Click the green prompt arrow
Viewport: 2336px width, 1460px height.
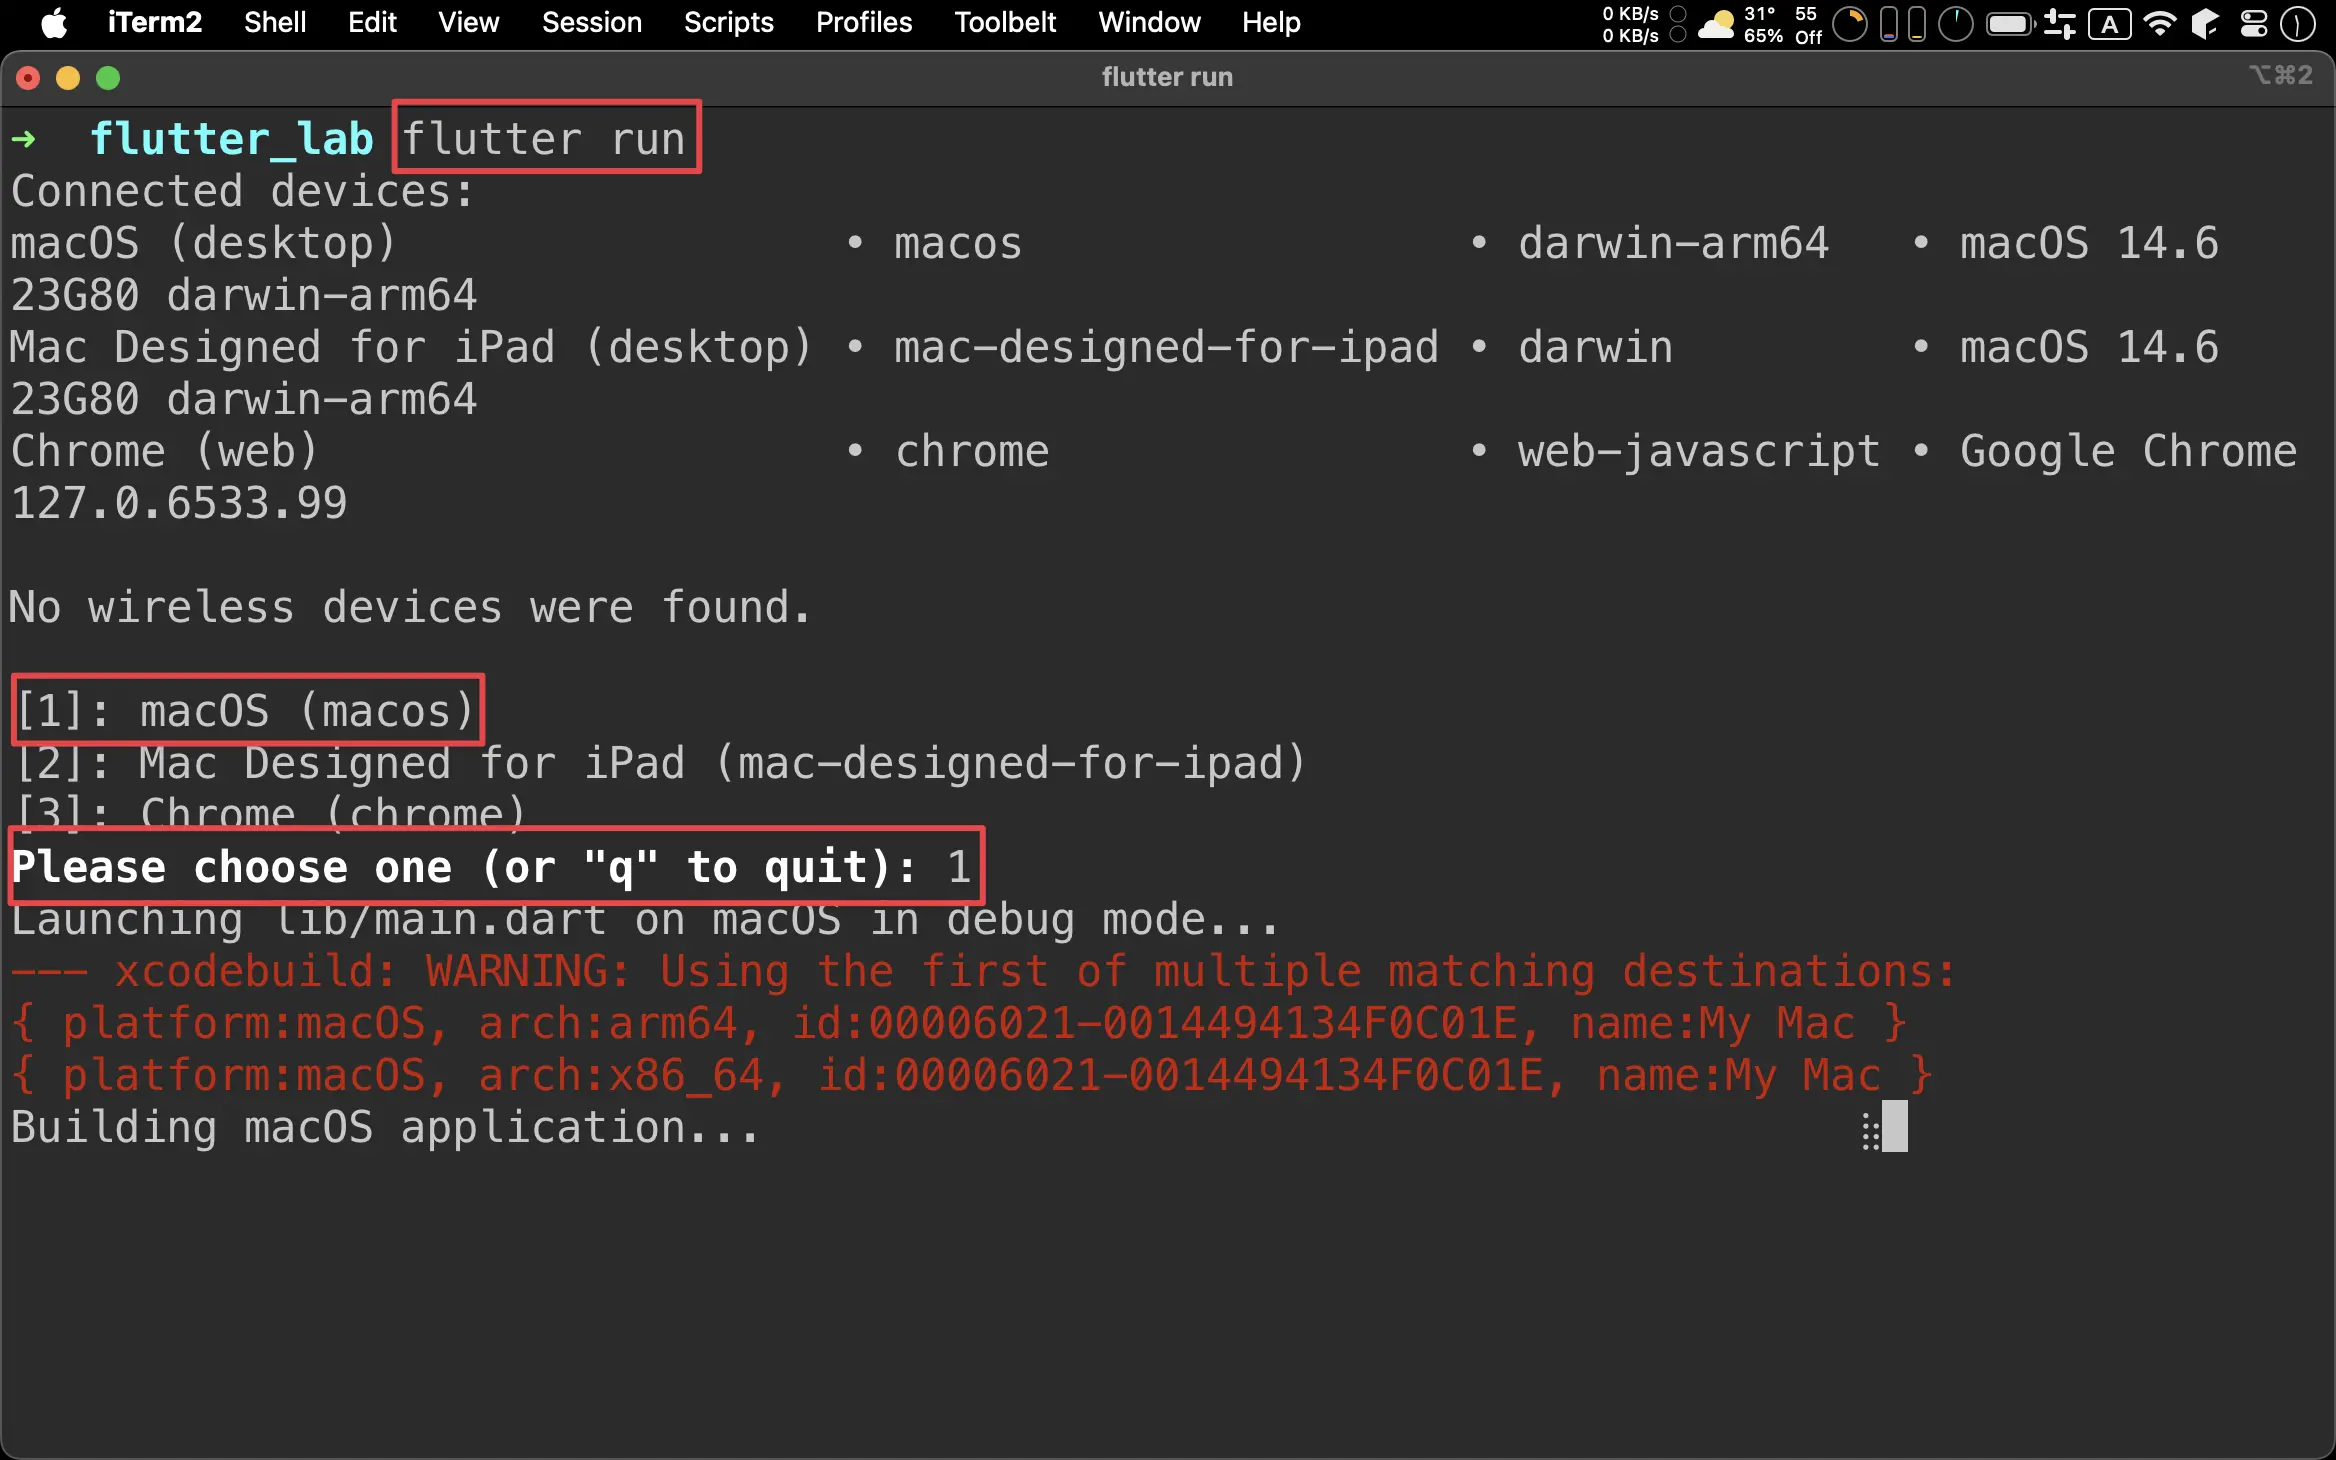24,138
